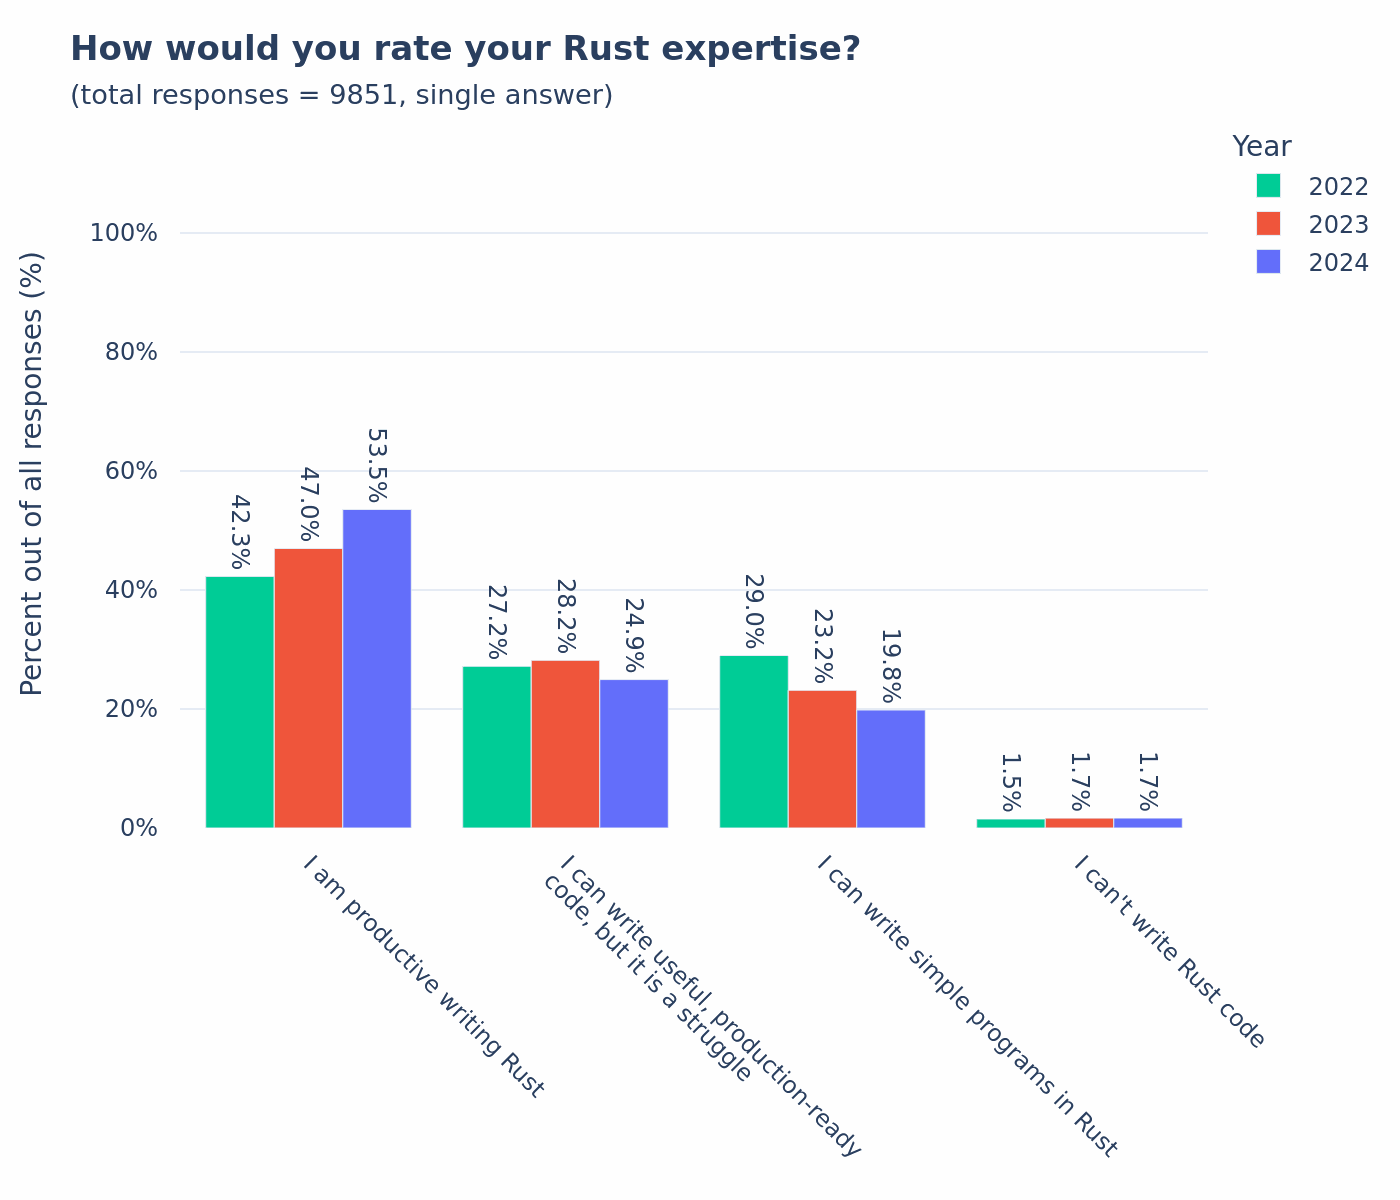Click the chart title about Rust expertise

[x=465, y=49]
